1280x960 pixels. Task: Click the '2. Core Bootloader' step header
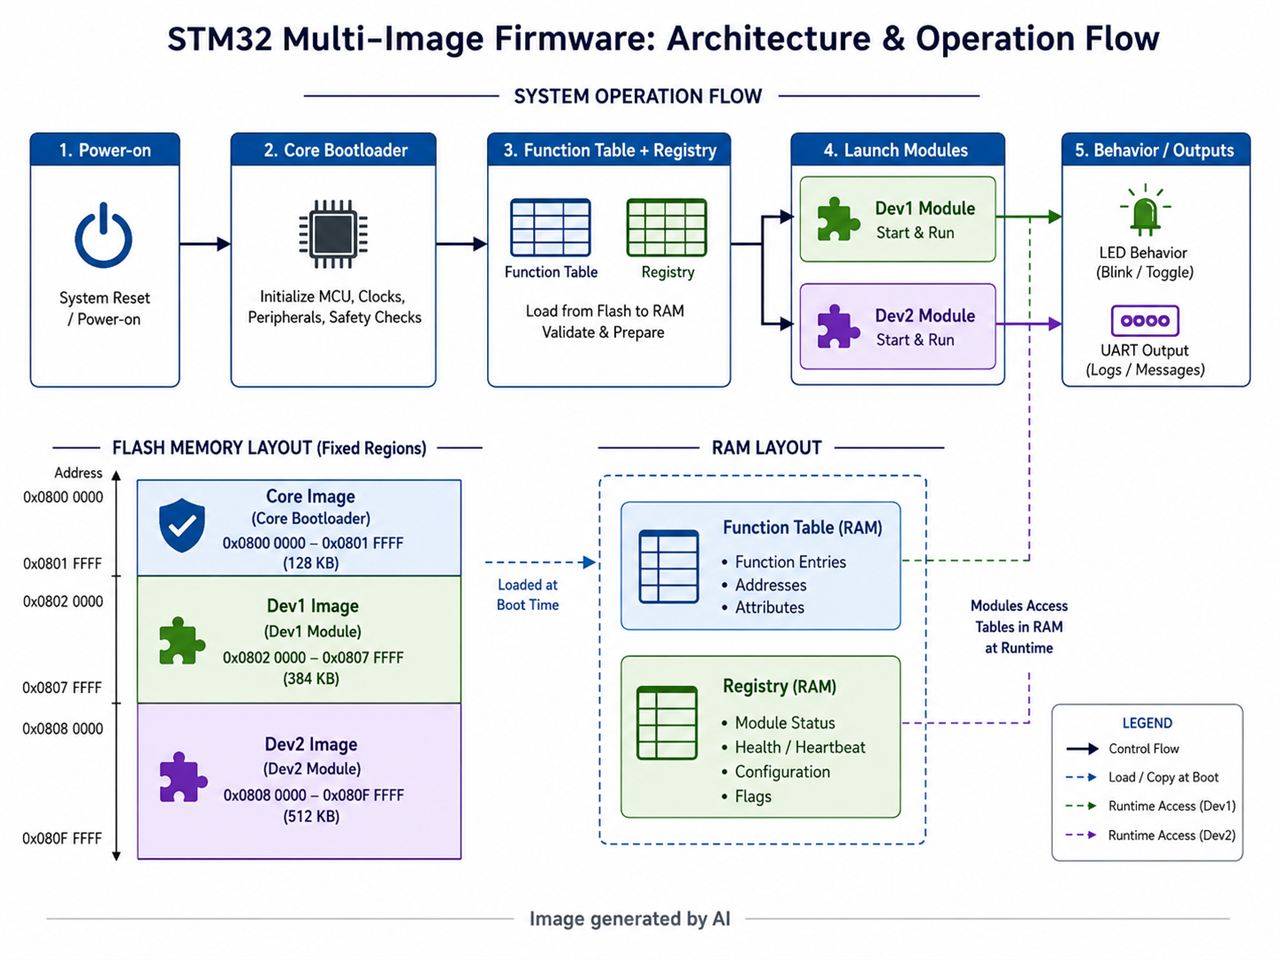(334, 150)
